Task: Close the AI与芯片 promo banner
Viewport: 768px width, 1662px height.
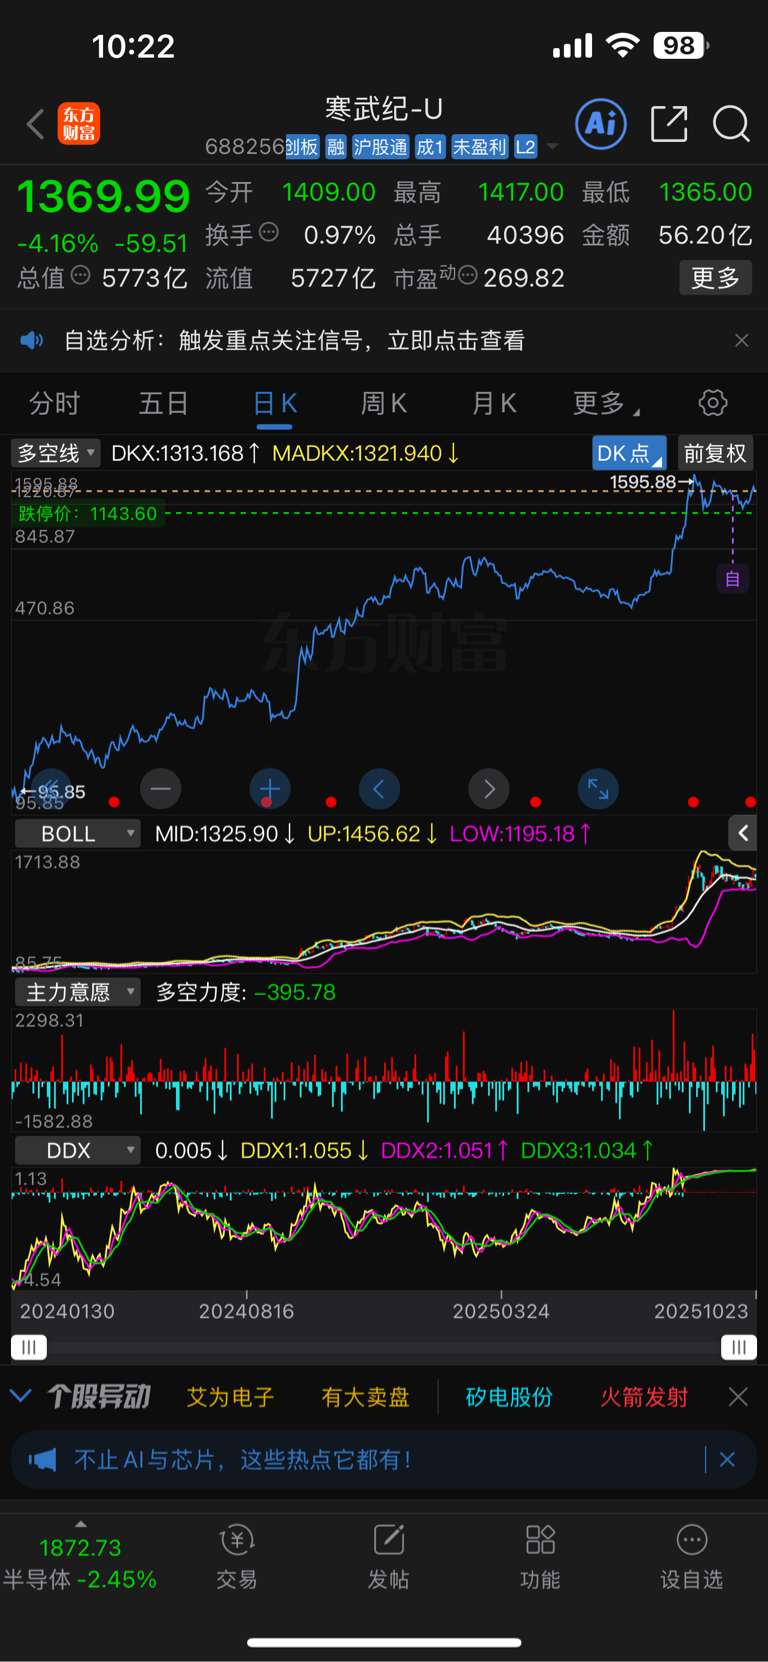Action: [727, 1460]
